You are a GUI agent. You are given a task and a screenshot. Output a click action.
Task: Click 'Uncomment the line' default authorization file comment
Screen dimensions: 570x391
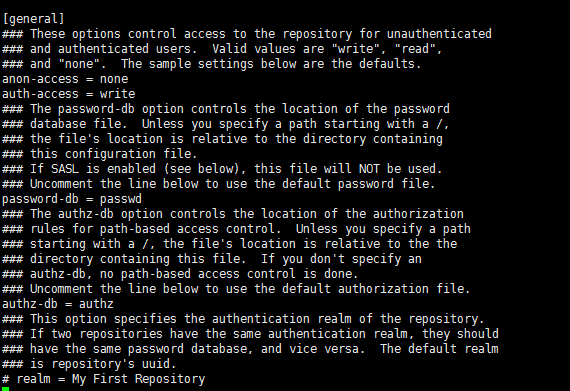click(236, 289)
